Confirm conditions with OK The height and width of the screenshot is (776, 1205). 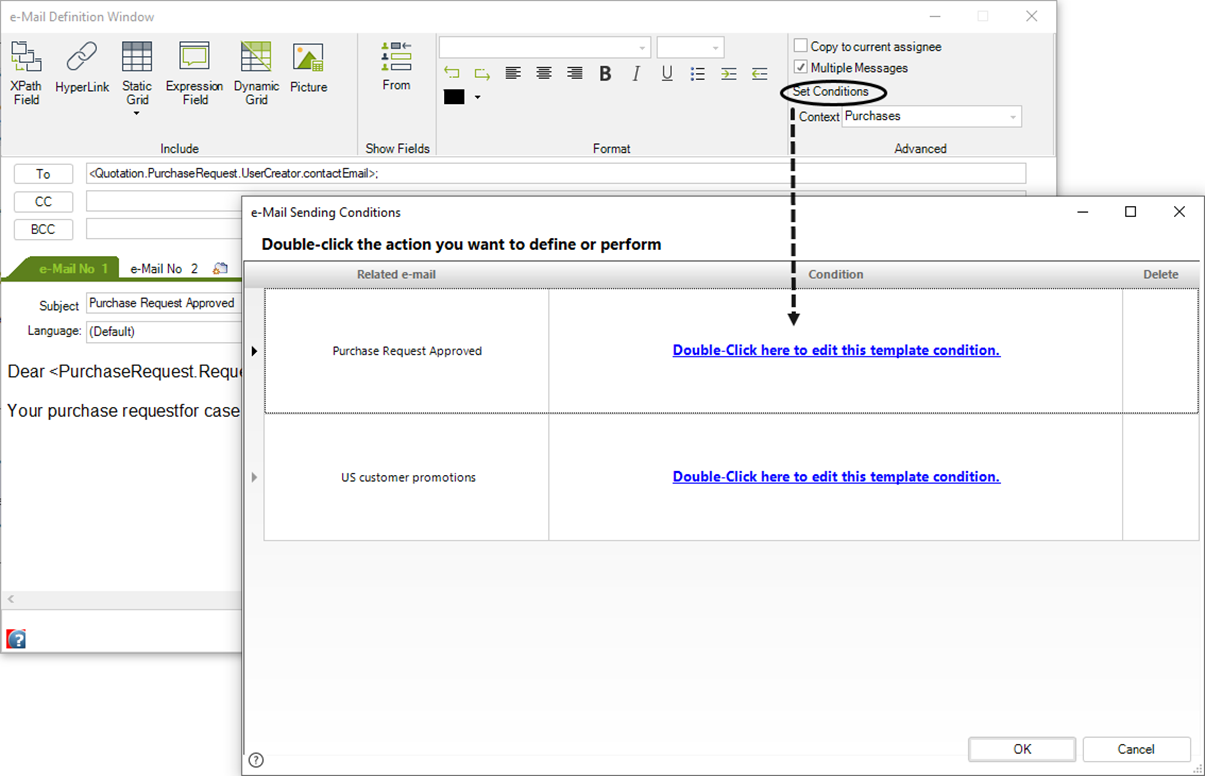point(1022,749)
